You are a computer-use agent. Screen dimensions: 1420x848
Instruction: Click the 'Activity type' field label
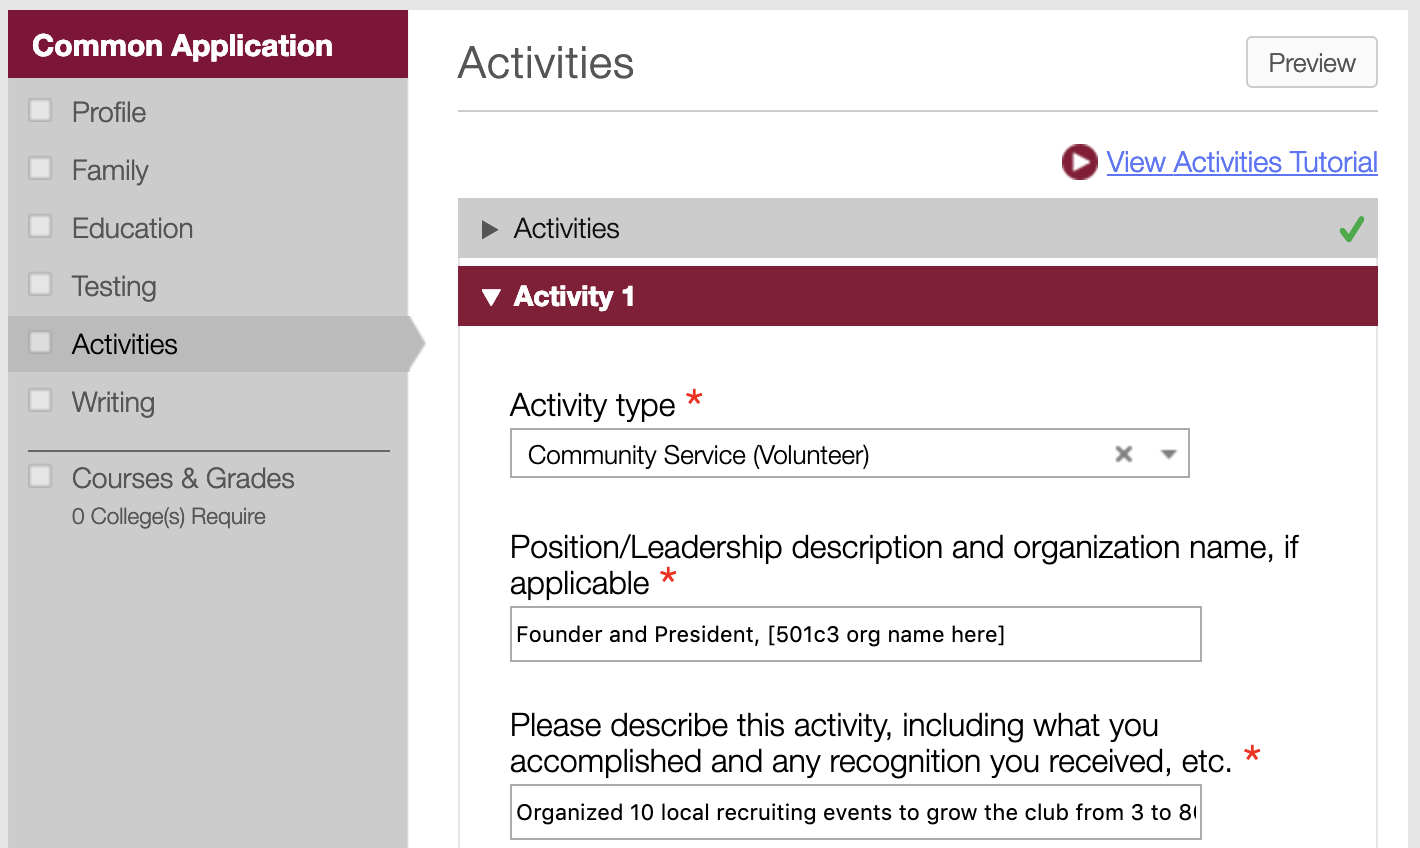click(x=593, y=405)
